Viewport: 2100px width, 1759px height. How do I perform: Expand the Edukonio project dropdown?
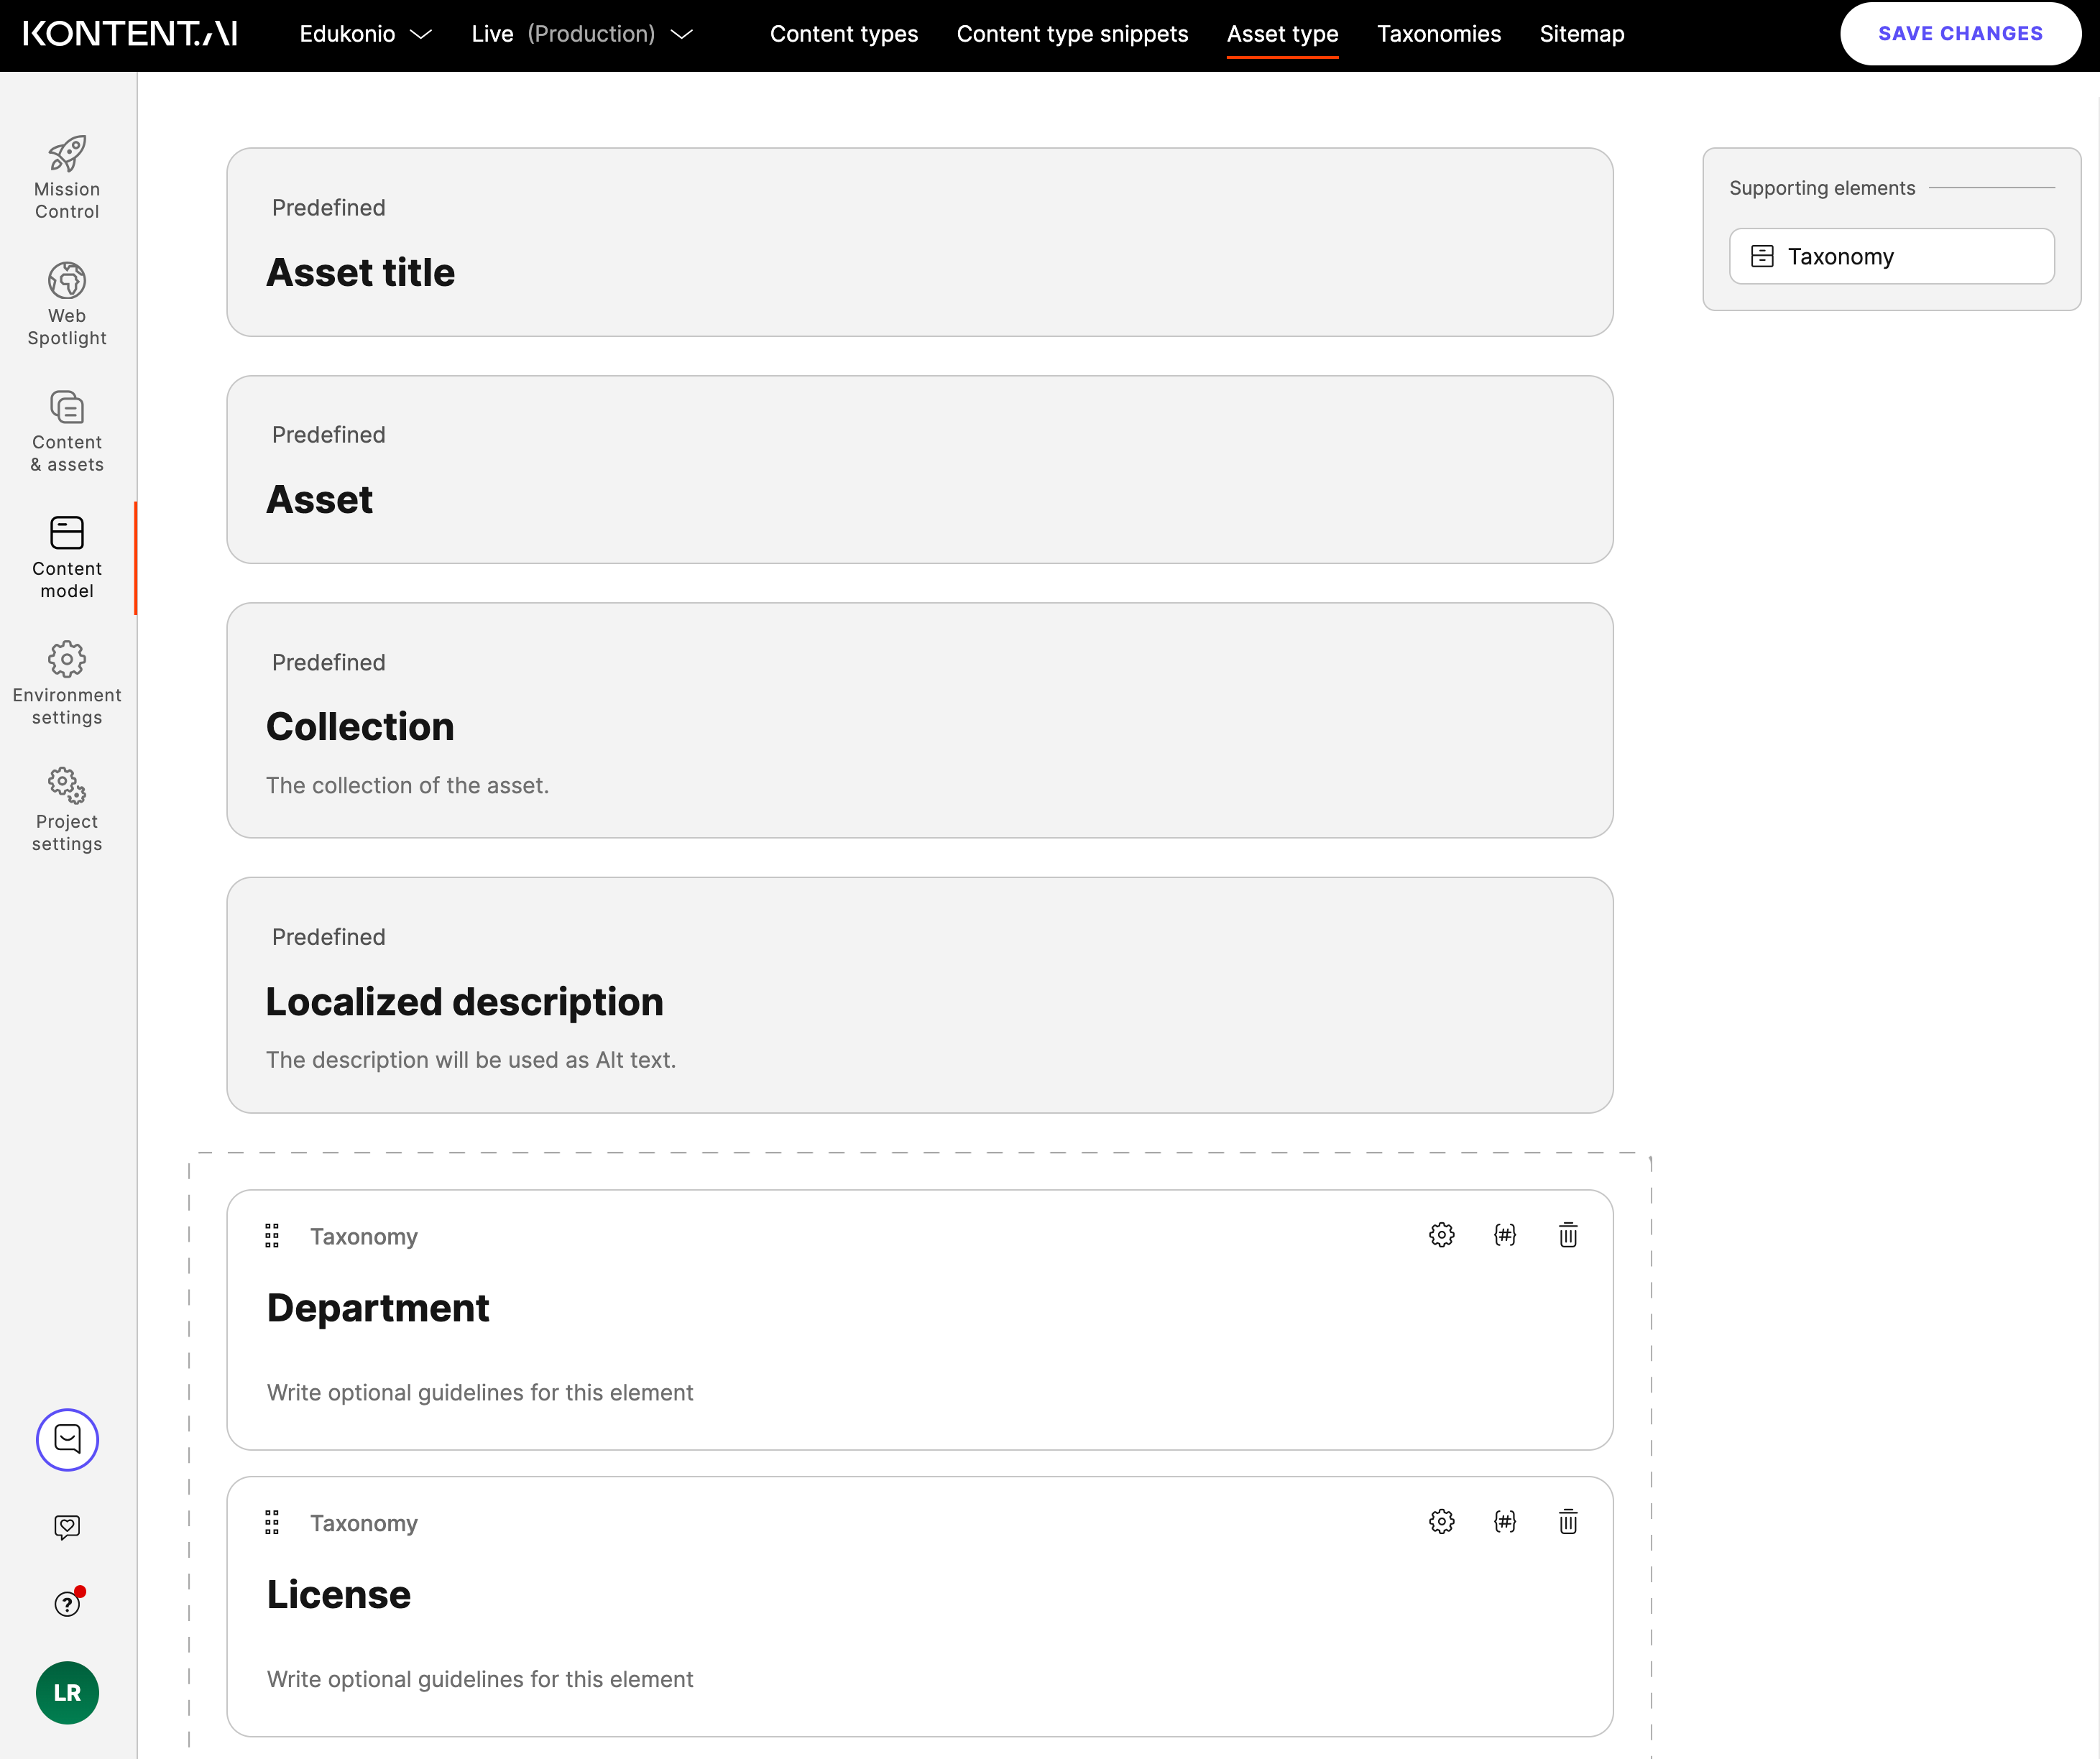tap(364, 33)
